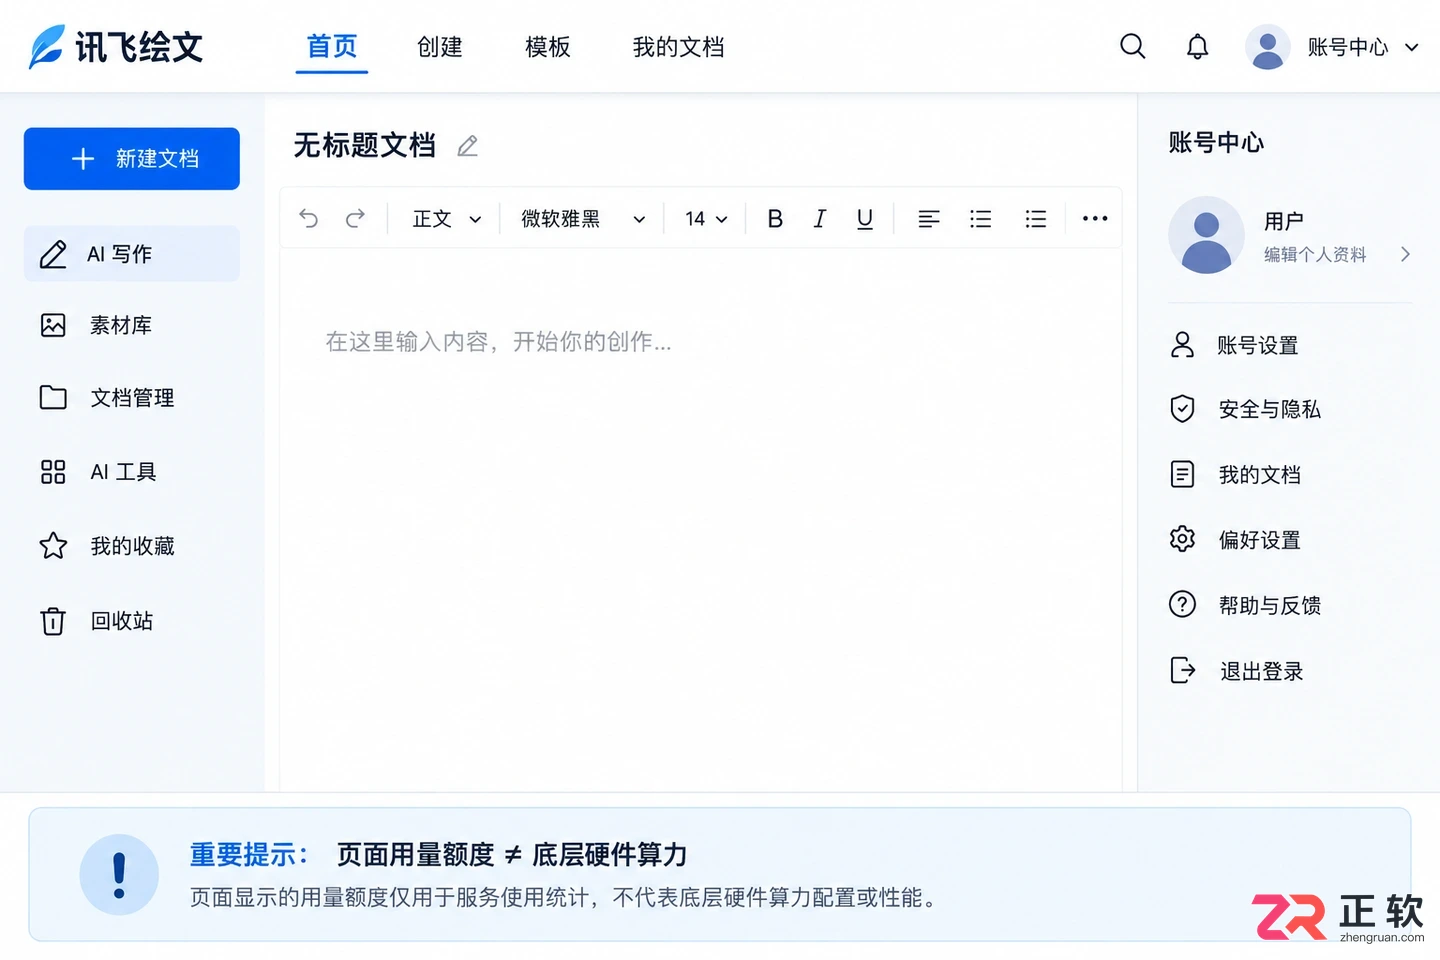Toggle bold formatting
Screen dimensions: 1440x960
[775, 219]
